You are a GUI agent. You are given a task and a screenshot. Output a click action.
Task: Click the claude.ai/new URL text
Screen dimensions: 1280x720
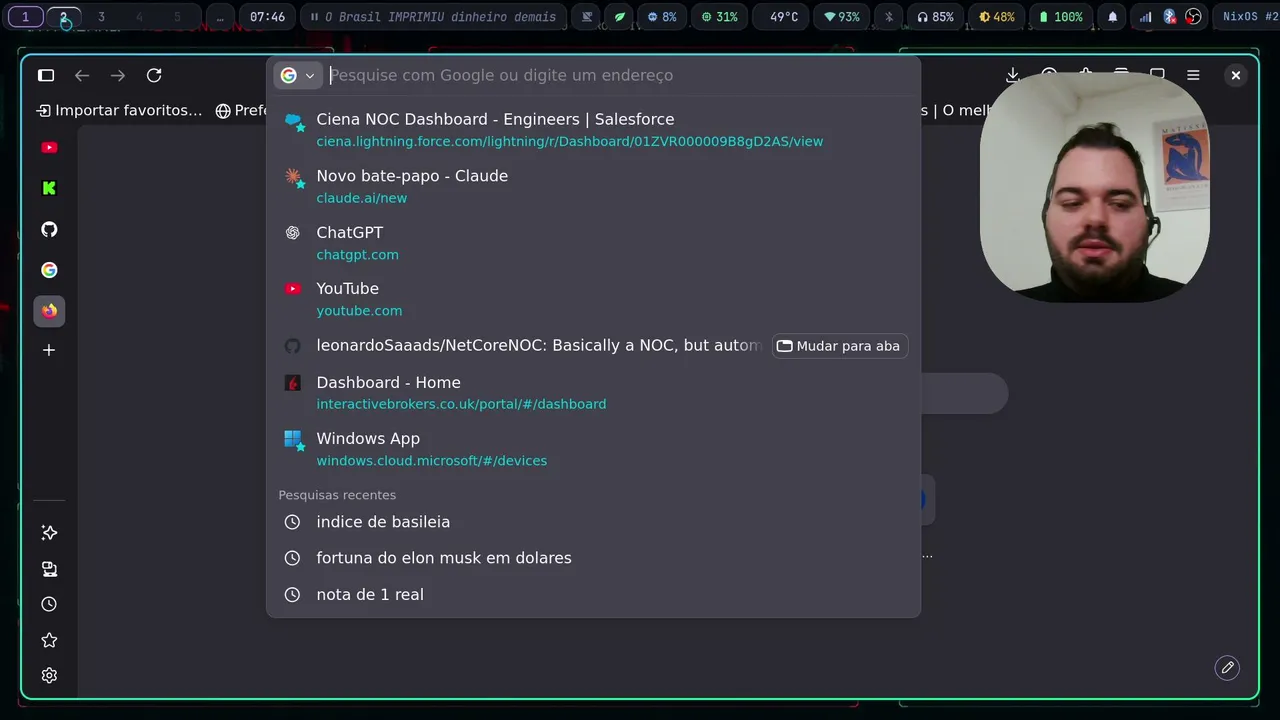click(362, 198)
